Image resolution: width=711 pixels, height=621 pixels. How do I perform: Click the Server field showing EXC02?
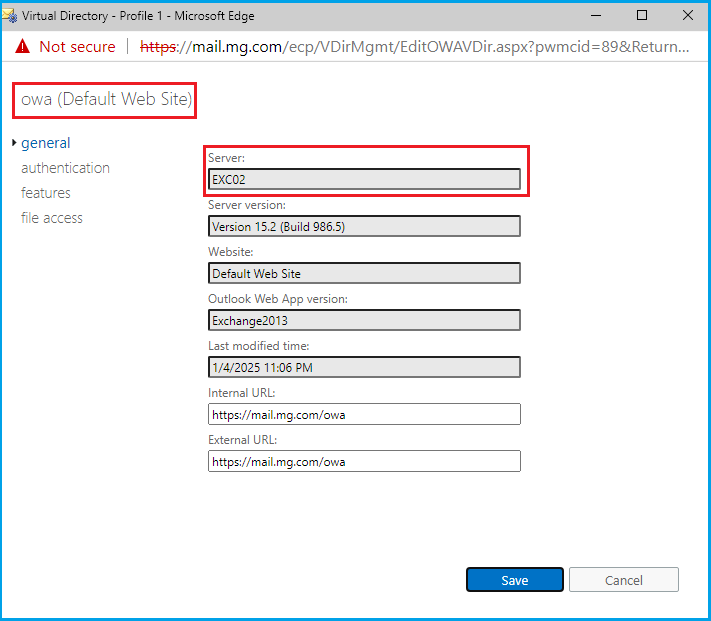click(x=364, y=179)
